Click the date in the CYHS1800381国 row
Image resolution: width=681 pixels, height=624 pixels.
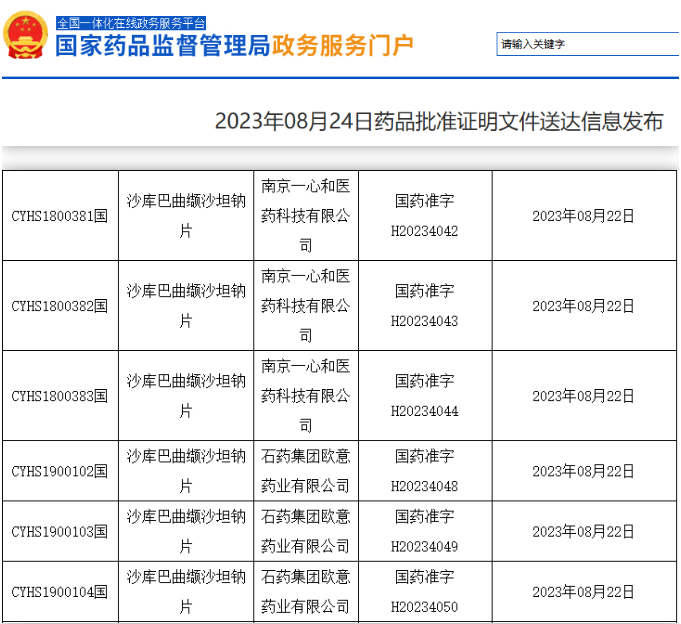click(x=583, y=216)
